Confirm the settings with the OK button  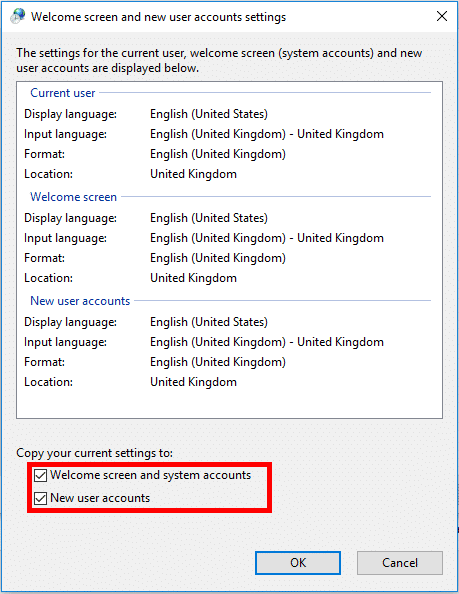[x=298, y=563]
